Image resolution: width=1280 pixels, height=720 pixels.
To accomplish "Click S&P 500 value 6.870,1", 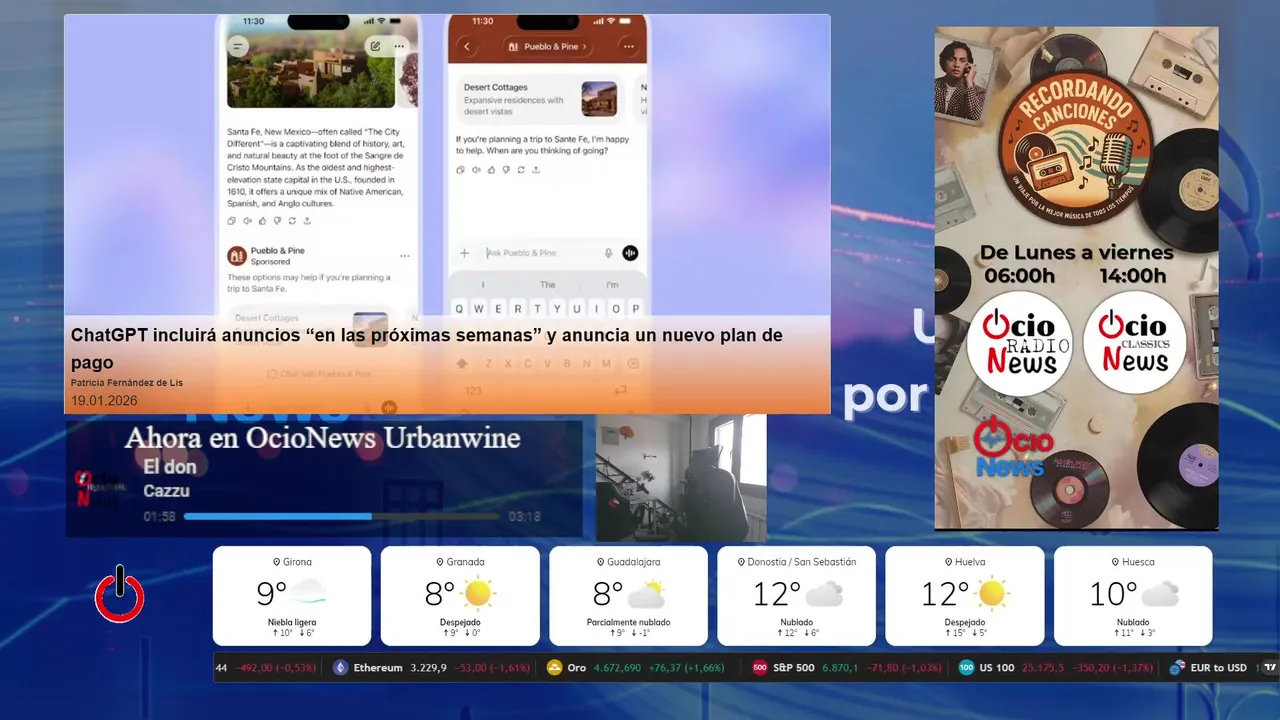I will coord(840,667).
